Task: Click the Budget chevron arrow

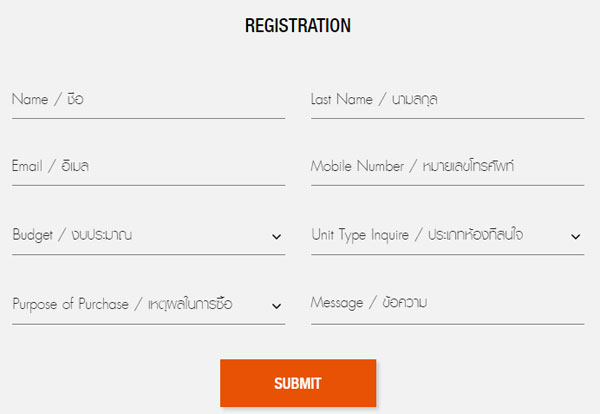Action: pyautogui.click(x=277, y=237)
